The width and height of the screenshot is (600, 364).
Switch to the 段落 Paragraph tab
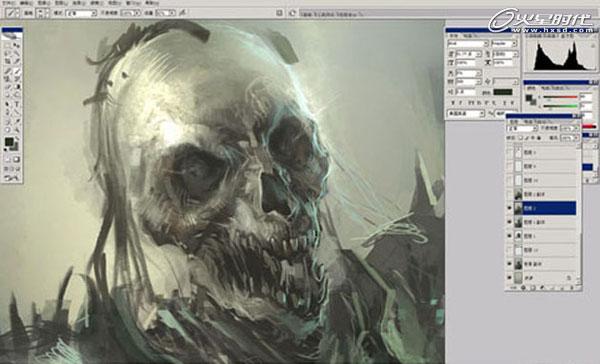(x=468, y=36)
